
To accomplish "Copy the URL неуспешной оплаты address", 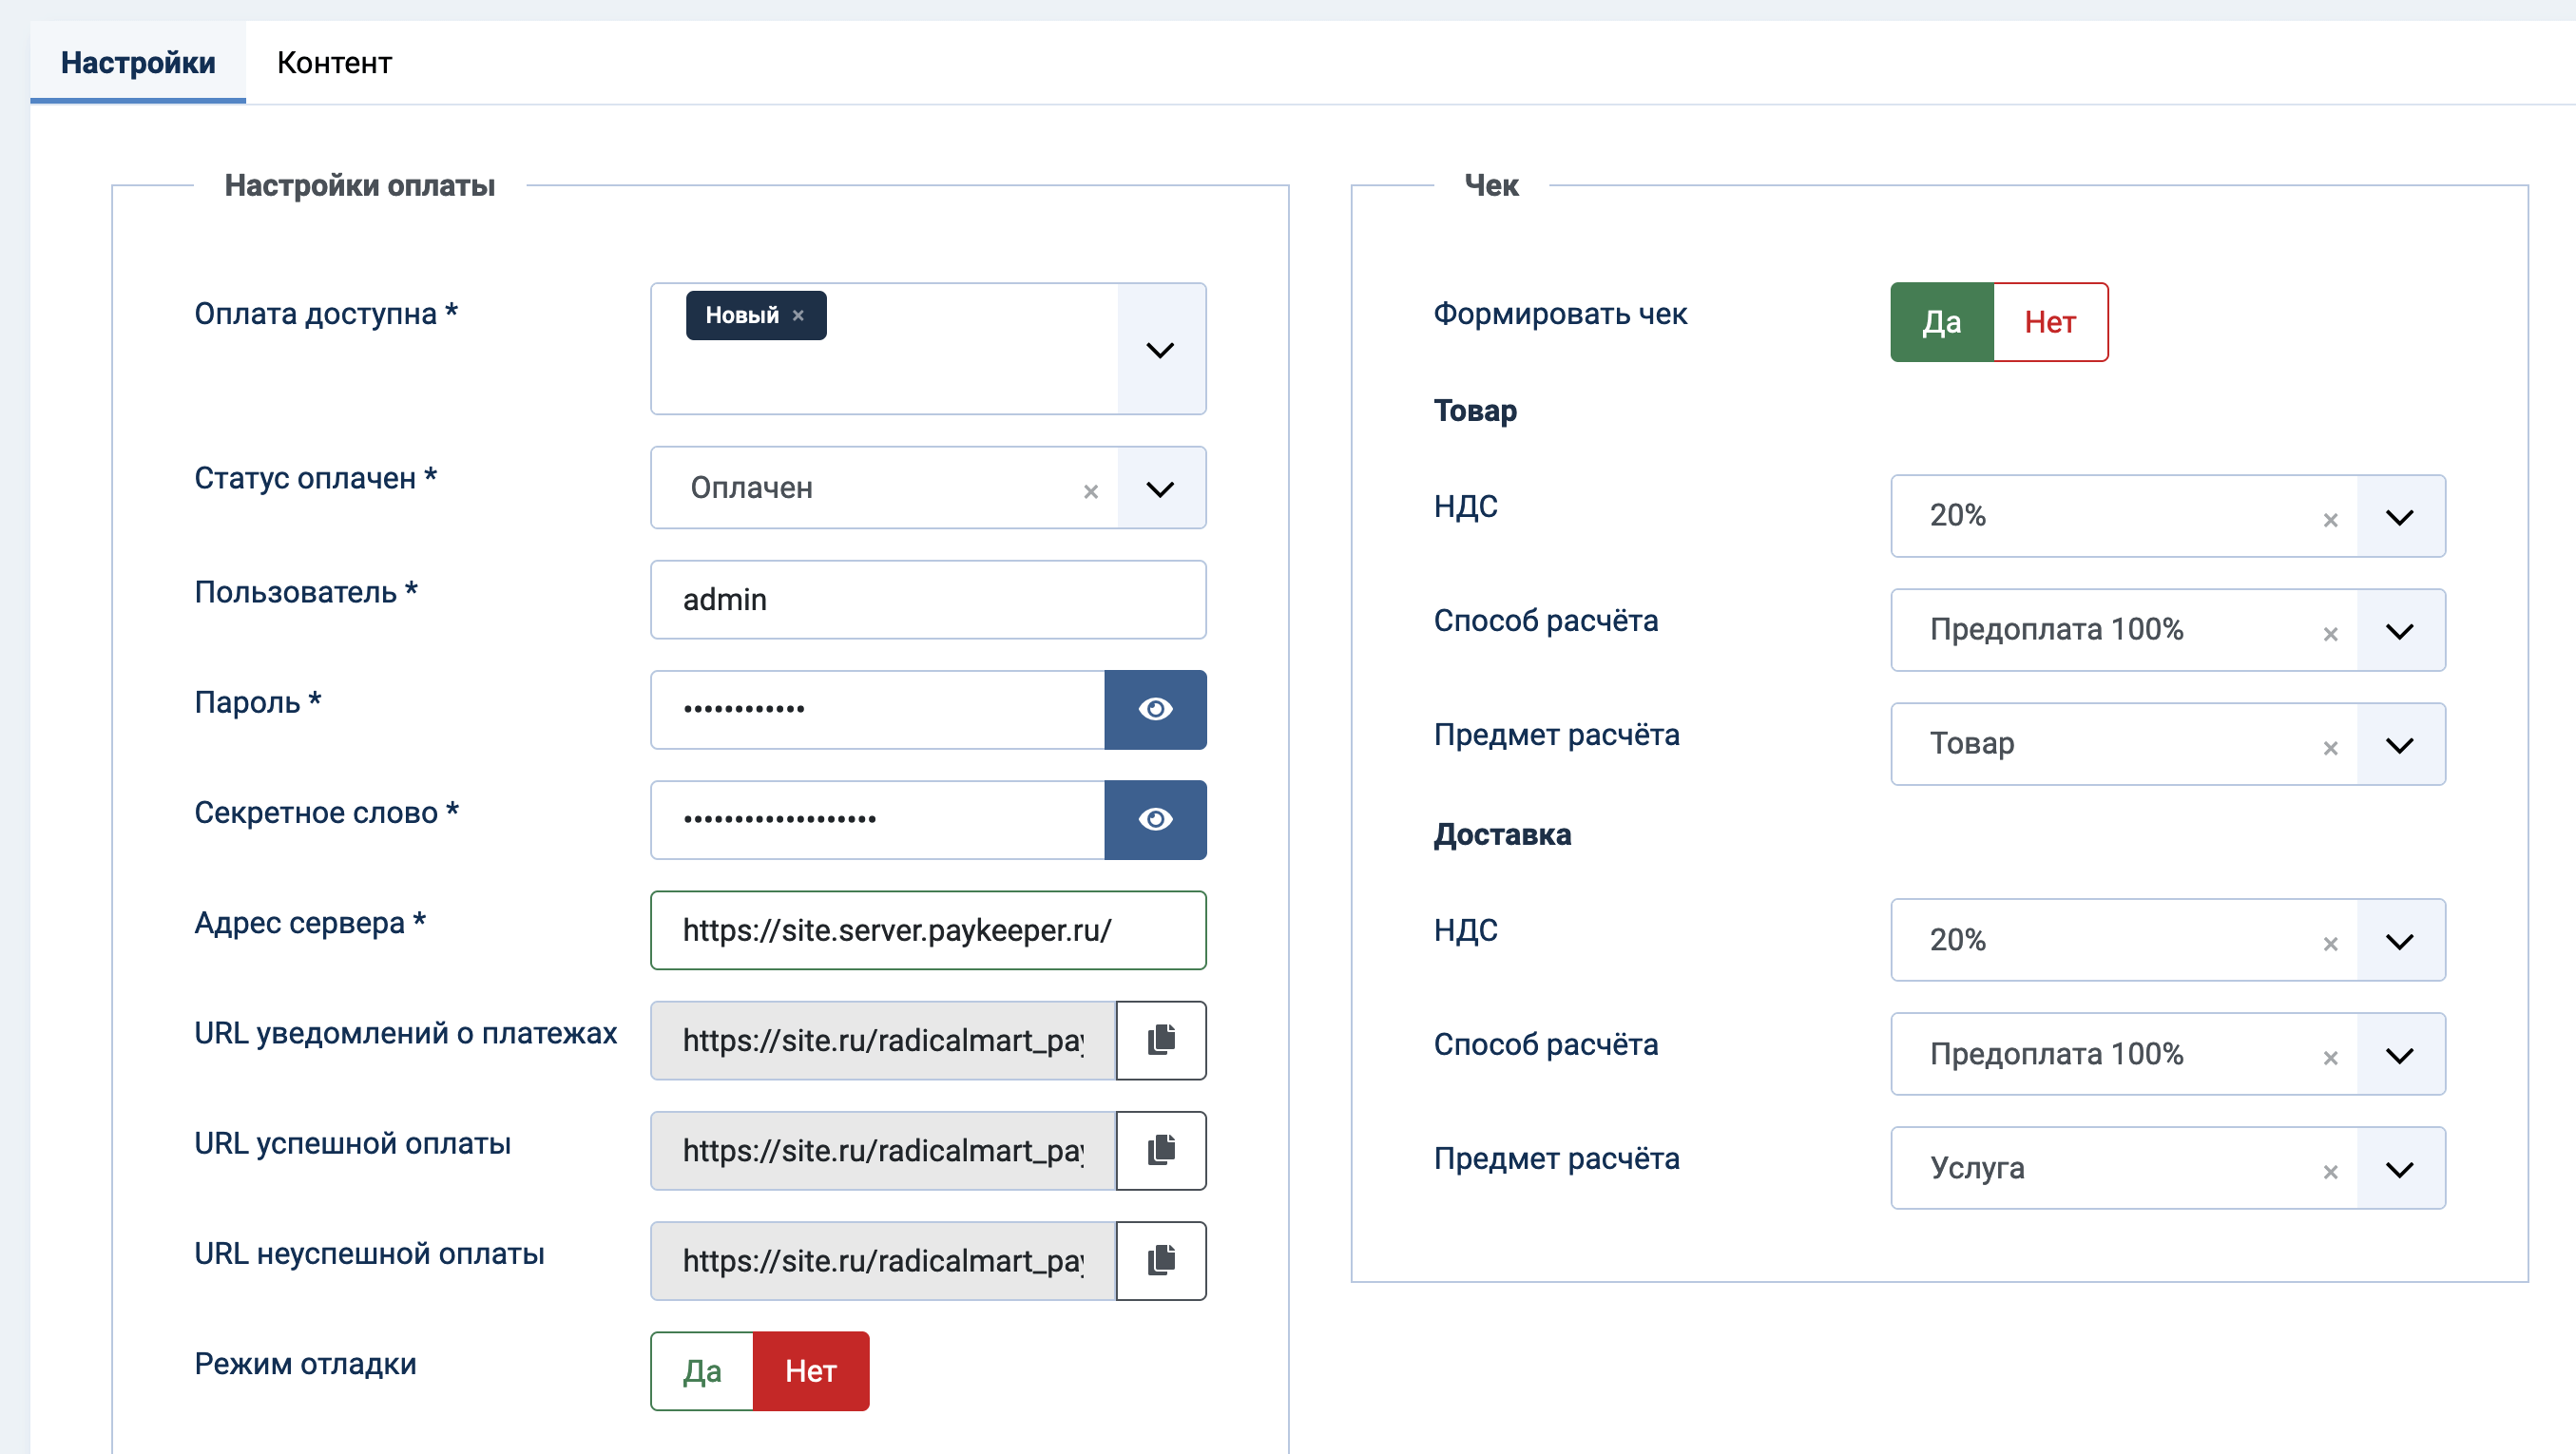I will pyautogui.click(x=1160, y=1261).
